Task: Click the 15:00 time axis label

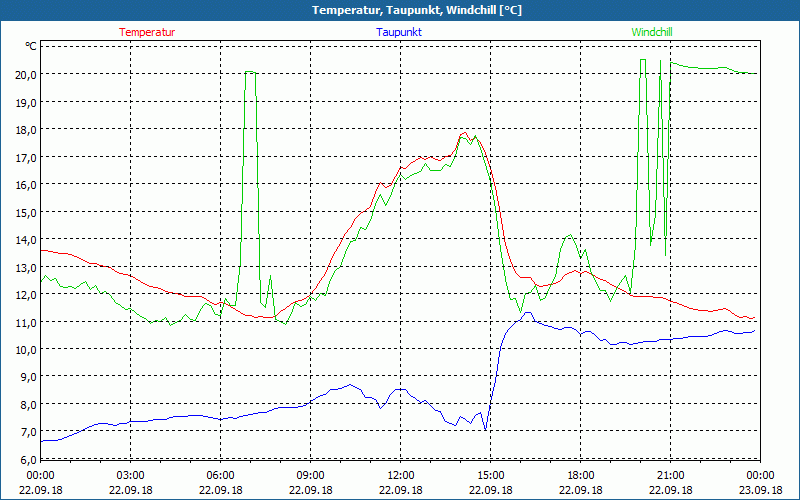Action: tap(491, 476)
